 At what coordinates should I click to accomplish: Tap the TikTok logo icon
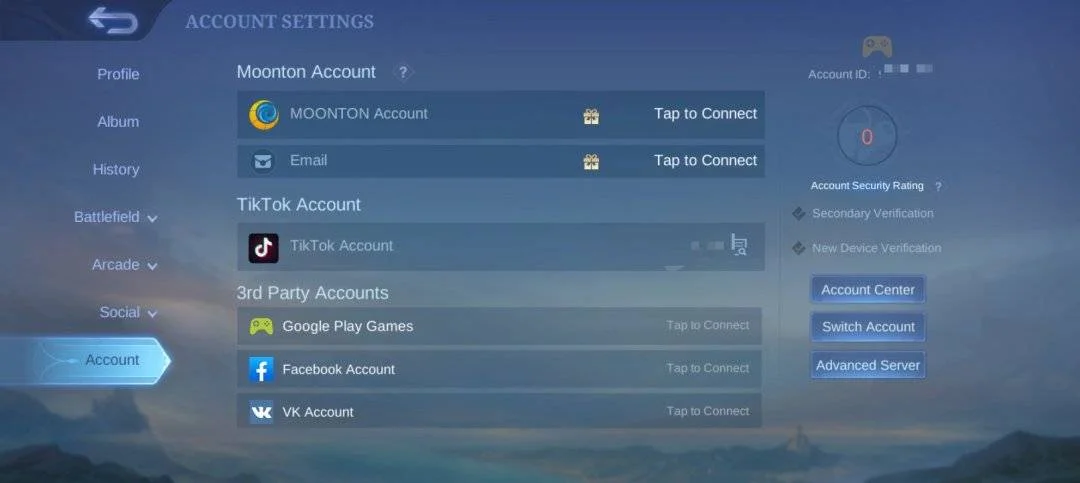(x=263, y=247)
